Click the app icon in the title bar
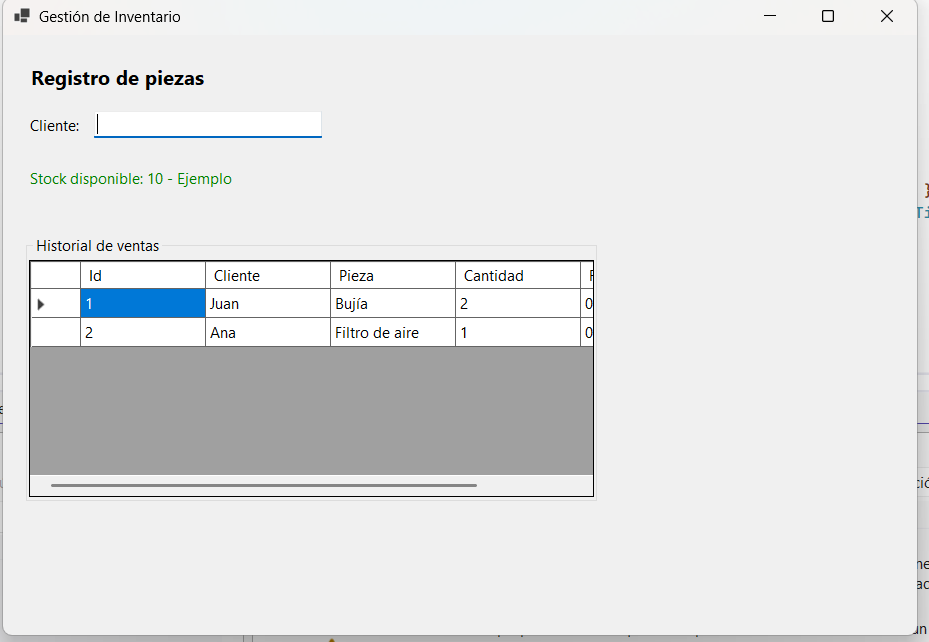This screenshot has width=929, height=642. [x=22, y=17]
